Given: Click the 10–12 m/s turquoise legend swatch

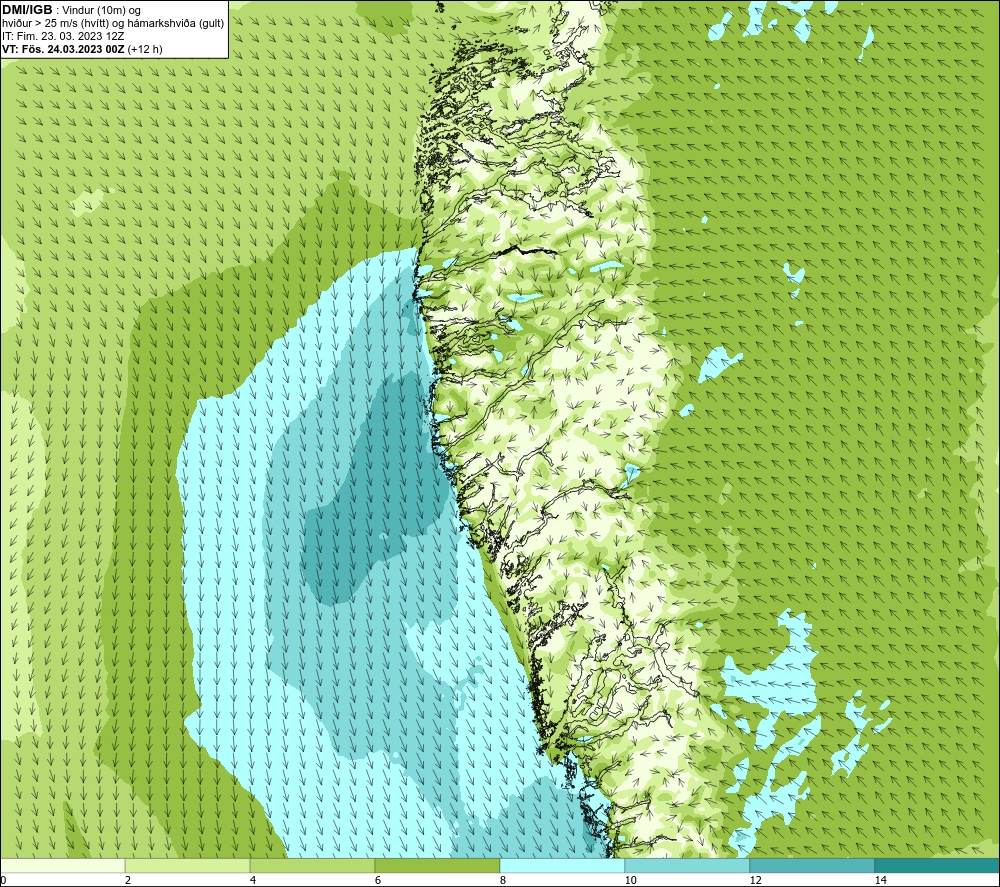Looking at the screenshot, I should tap(688, 865).
